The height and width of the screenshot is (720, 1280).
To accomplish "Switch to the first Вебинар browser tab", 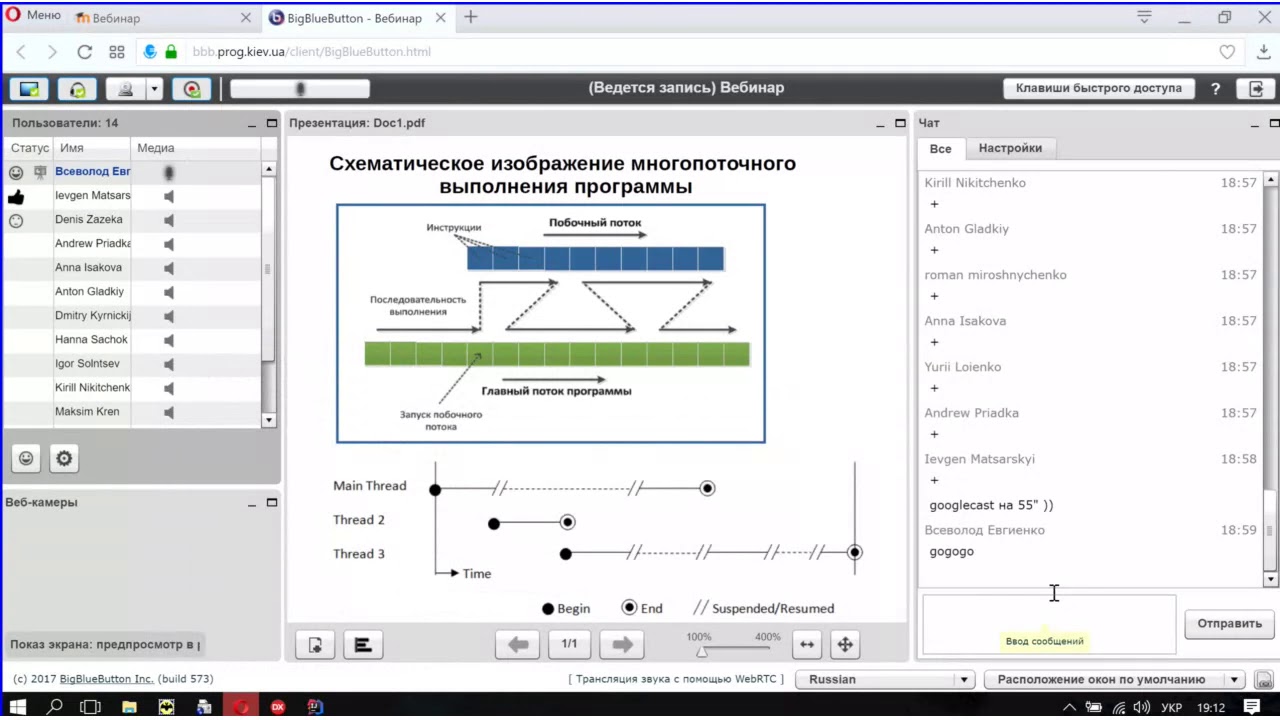I will tap(160, 18).
